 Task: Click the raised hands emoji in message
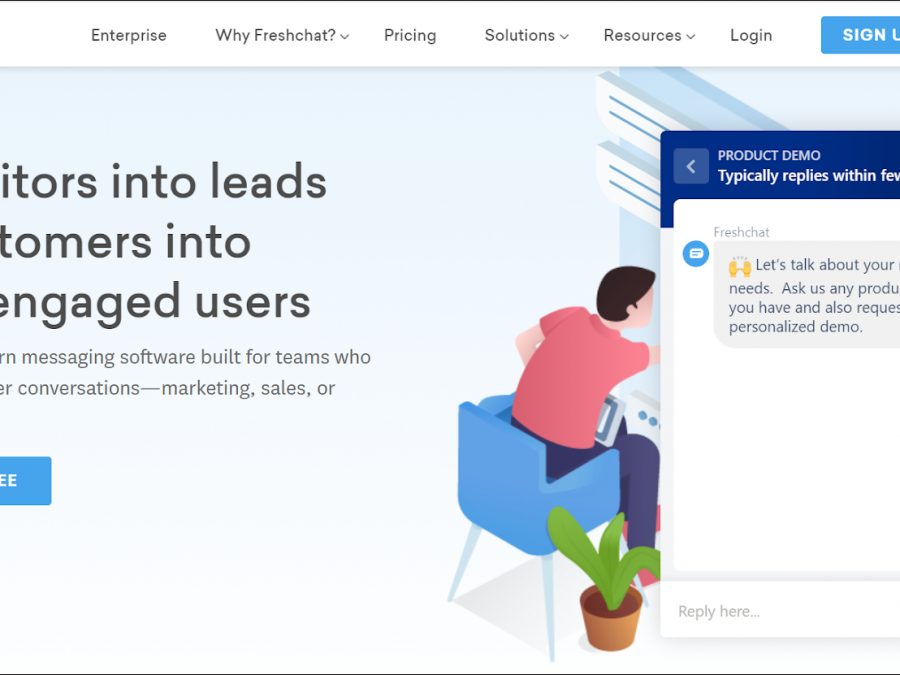[740, 267]
